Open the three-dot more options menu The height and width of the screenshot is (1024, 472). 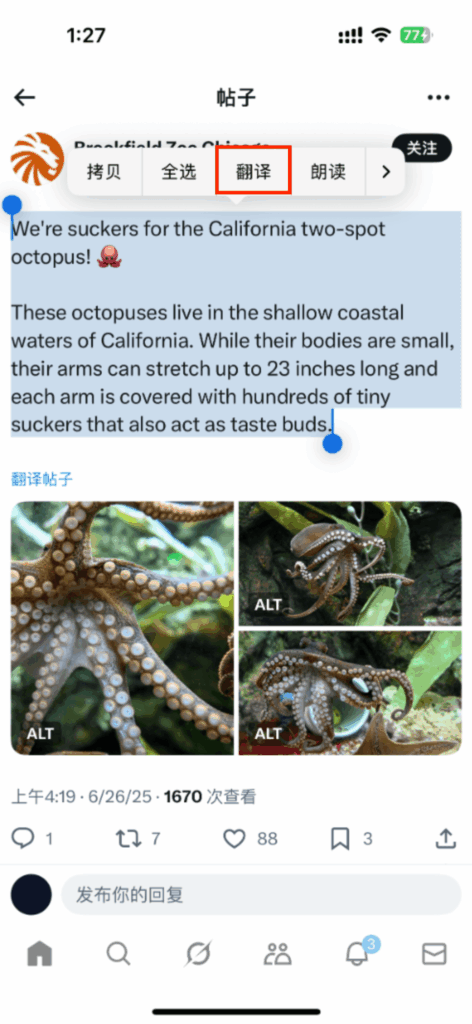[x=439, y=98]
